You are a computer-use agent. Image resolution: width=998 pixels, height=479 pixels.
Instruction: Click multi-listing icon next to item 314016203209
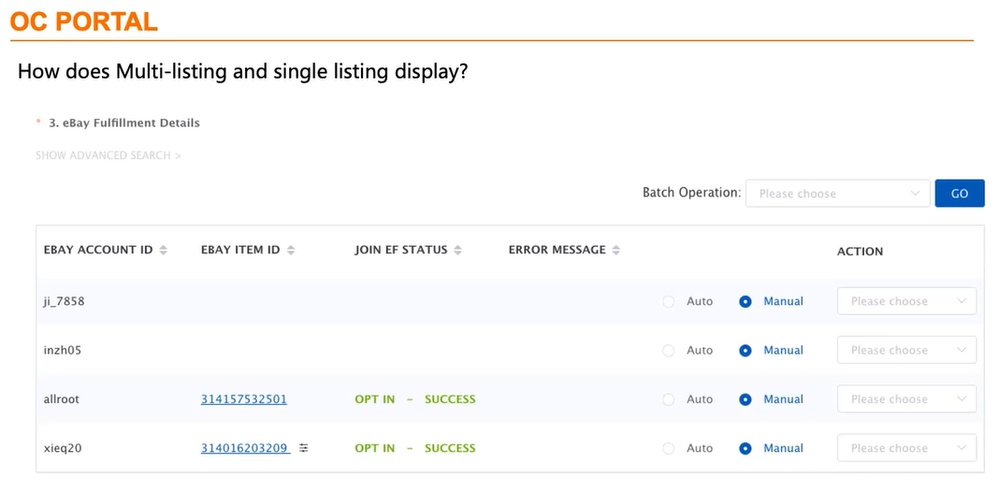click(x=304, y=448)
